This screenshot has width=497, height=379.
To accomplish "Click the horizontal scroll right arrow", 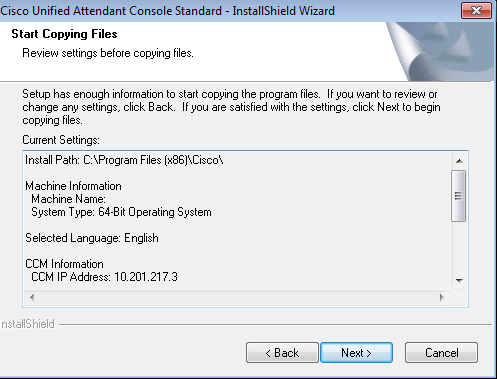I will [x=442, y=297].
